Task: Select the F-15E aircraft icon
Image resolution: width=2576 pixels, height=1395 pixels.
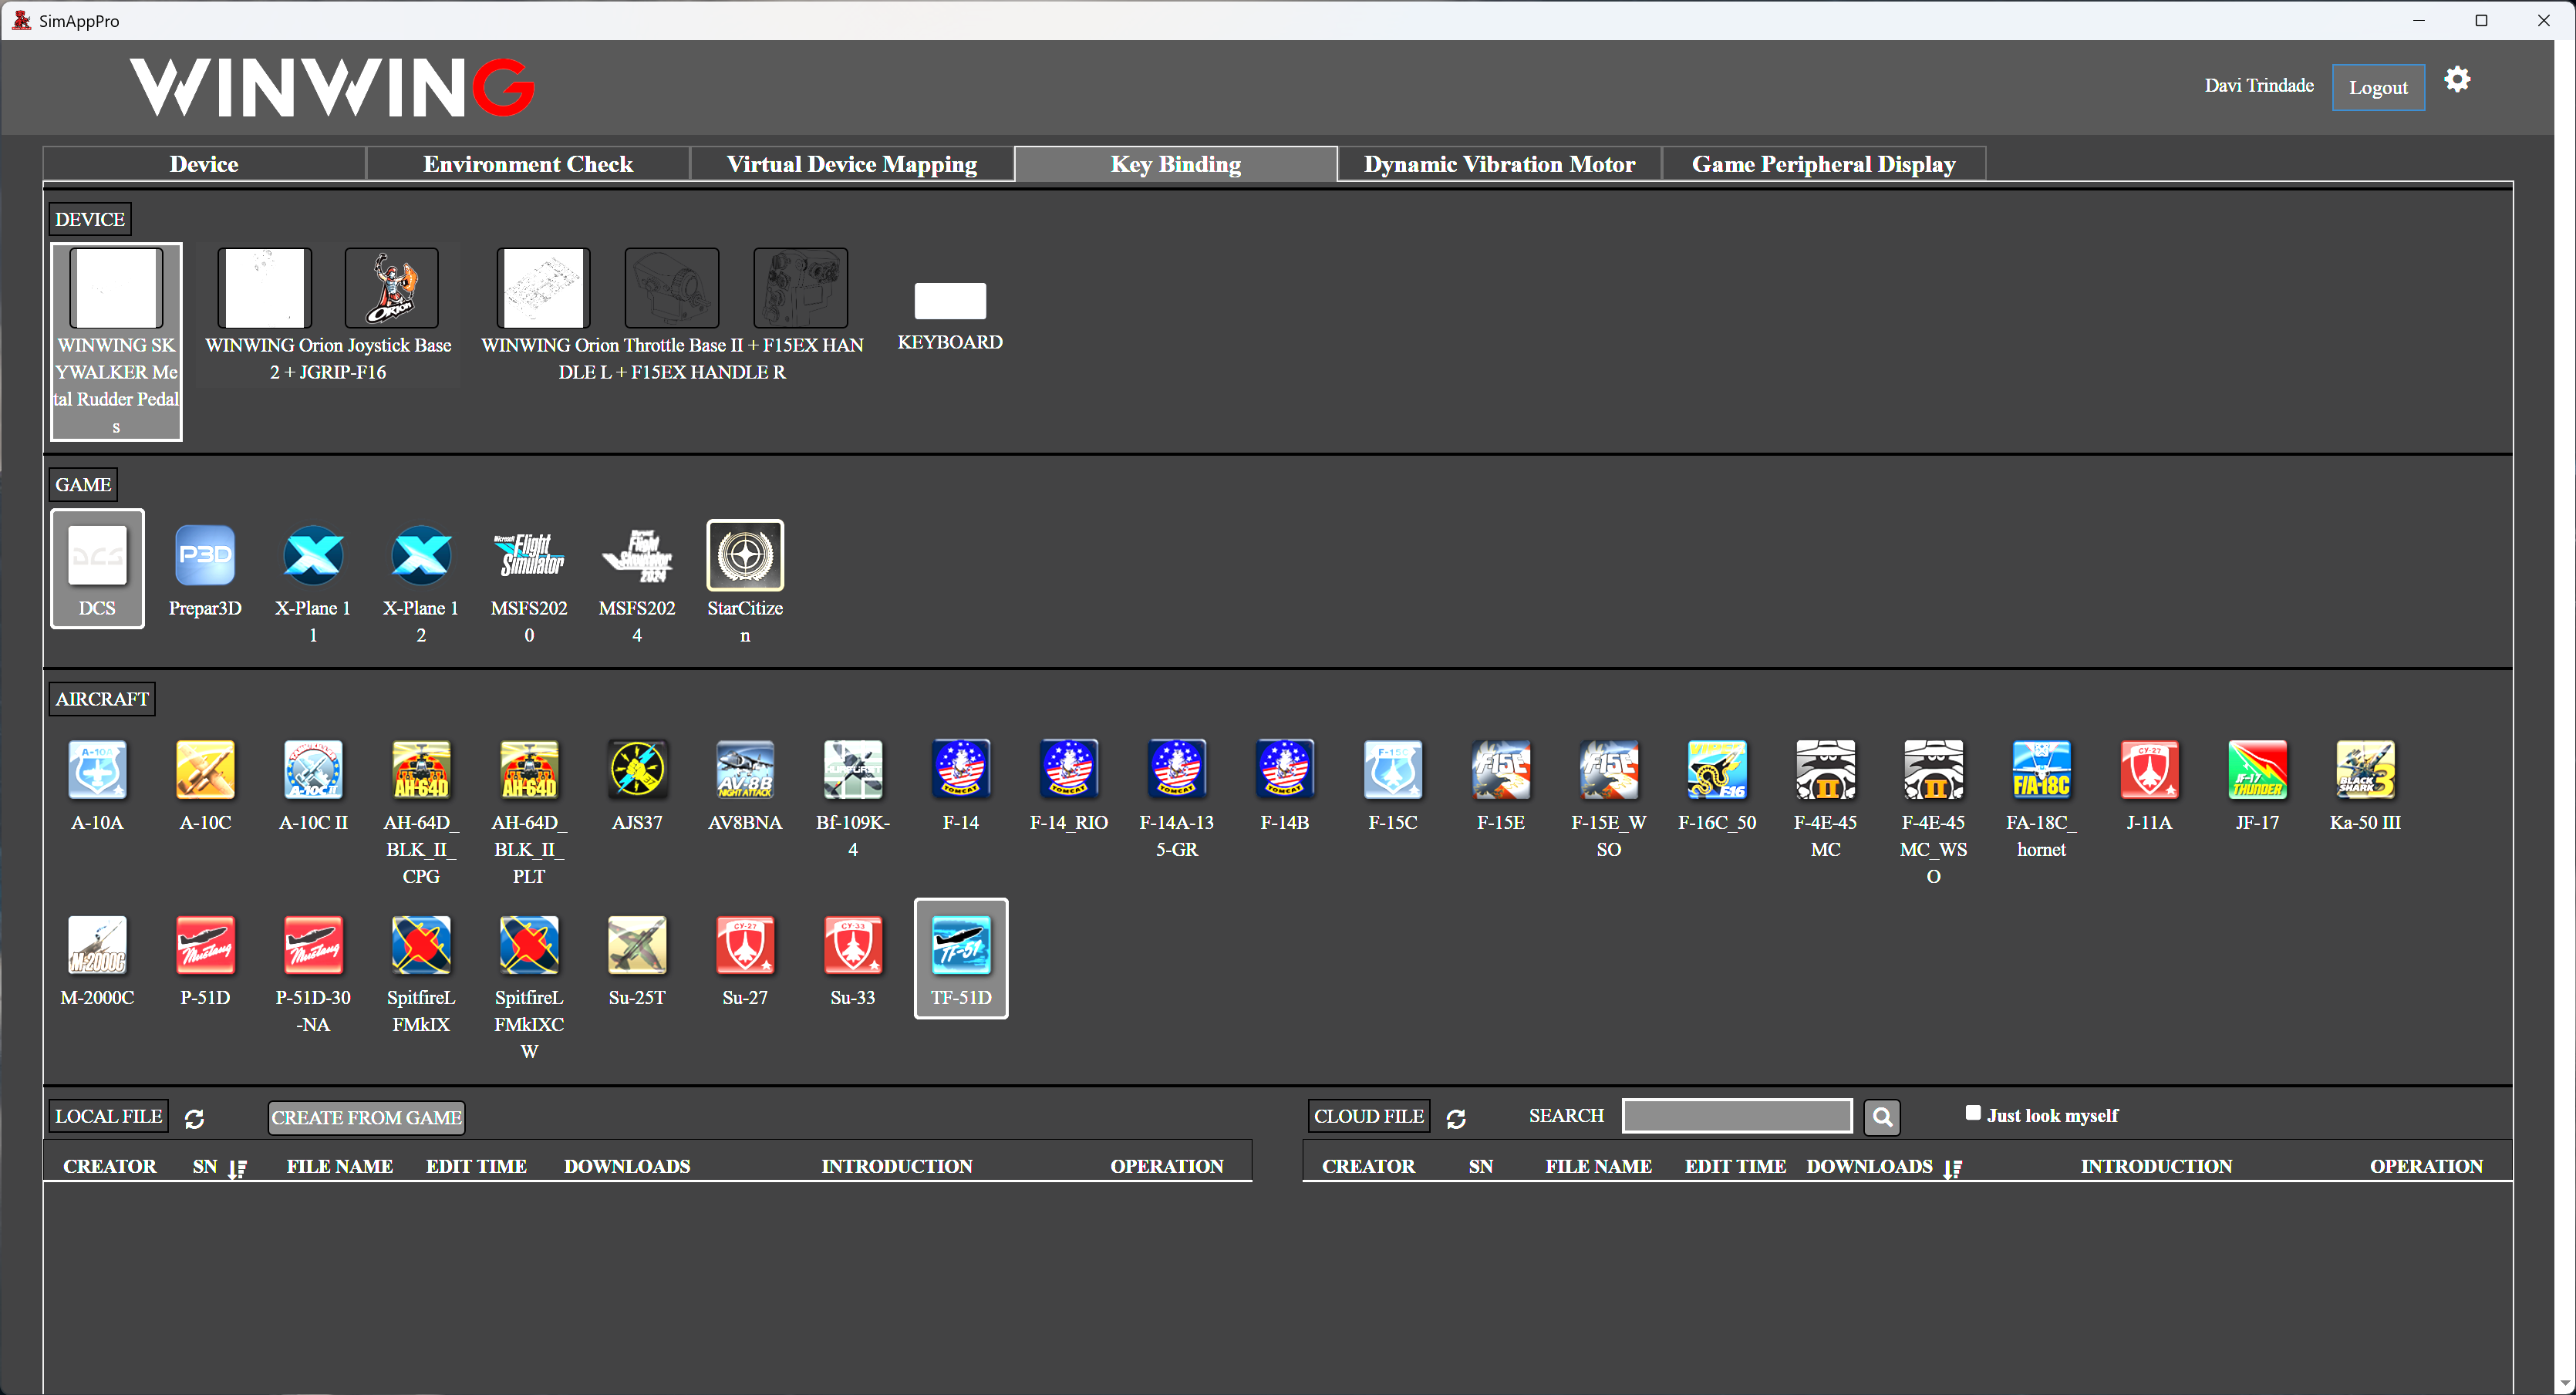Action: (1501, 770)
